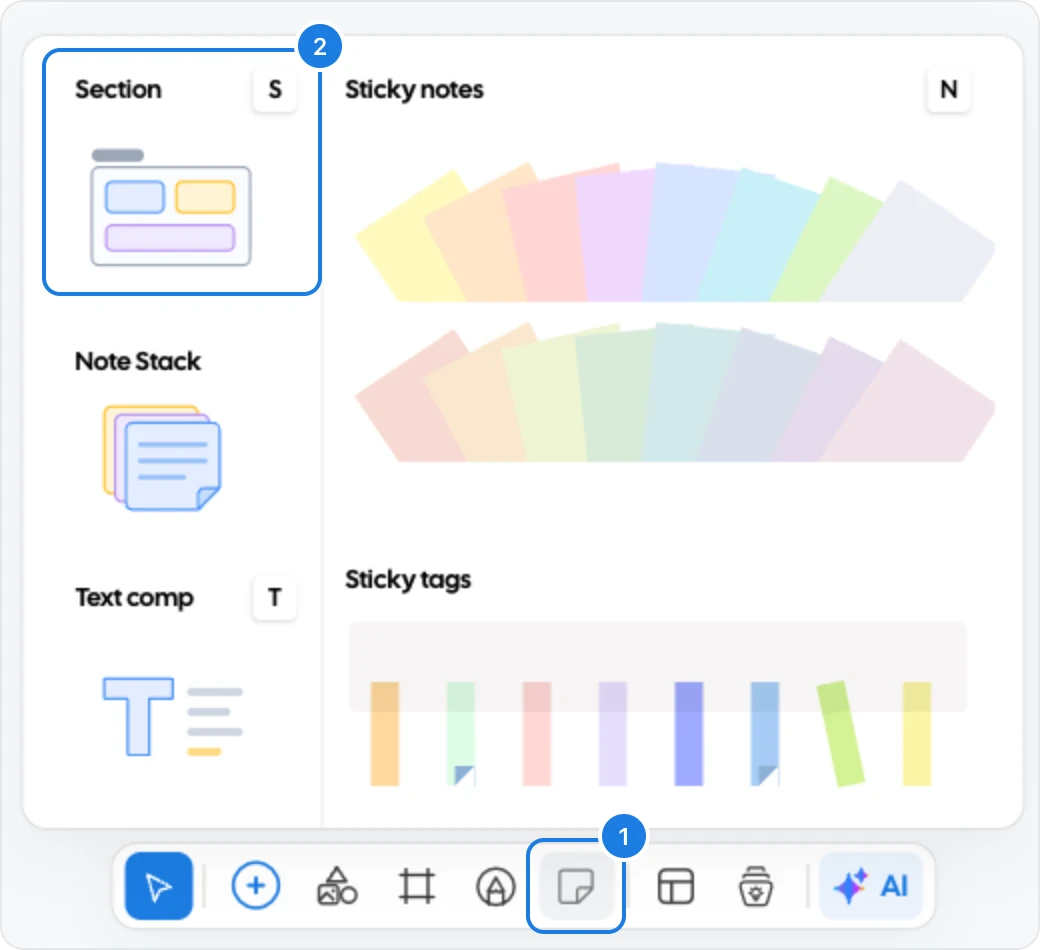The image size is (1040, 950).
Task: Choose the Section component card
Action: click(x=182, y=172)
